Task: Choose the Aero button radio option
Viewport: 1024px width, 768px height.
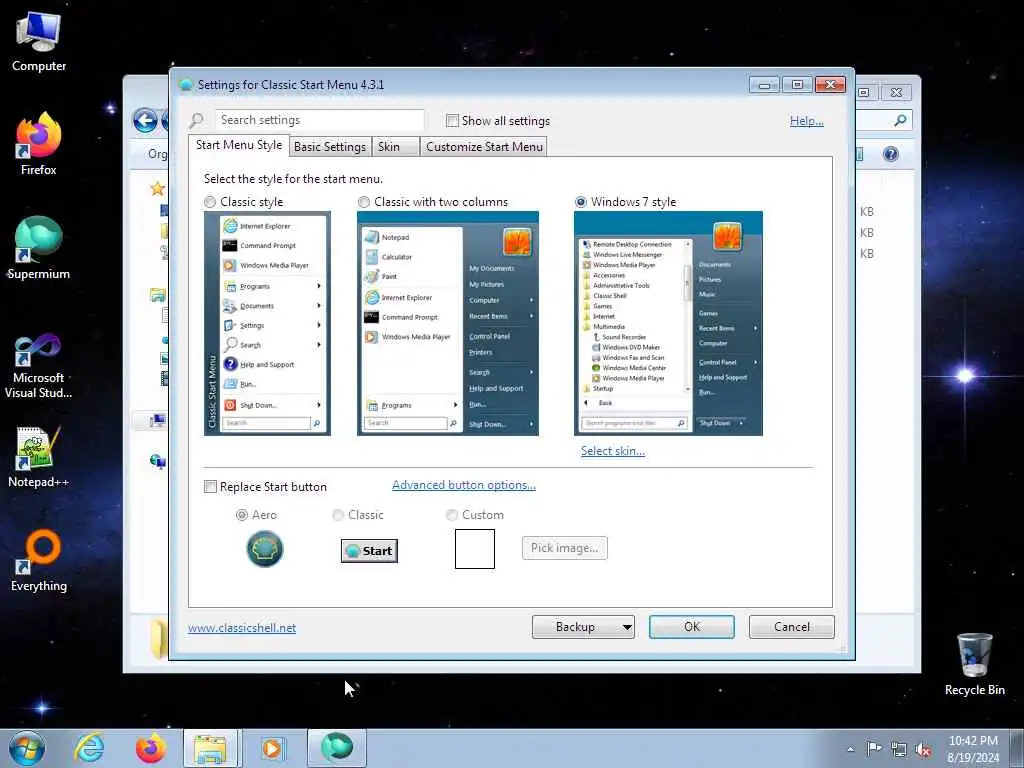Action: (x=242, y=515)
